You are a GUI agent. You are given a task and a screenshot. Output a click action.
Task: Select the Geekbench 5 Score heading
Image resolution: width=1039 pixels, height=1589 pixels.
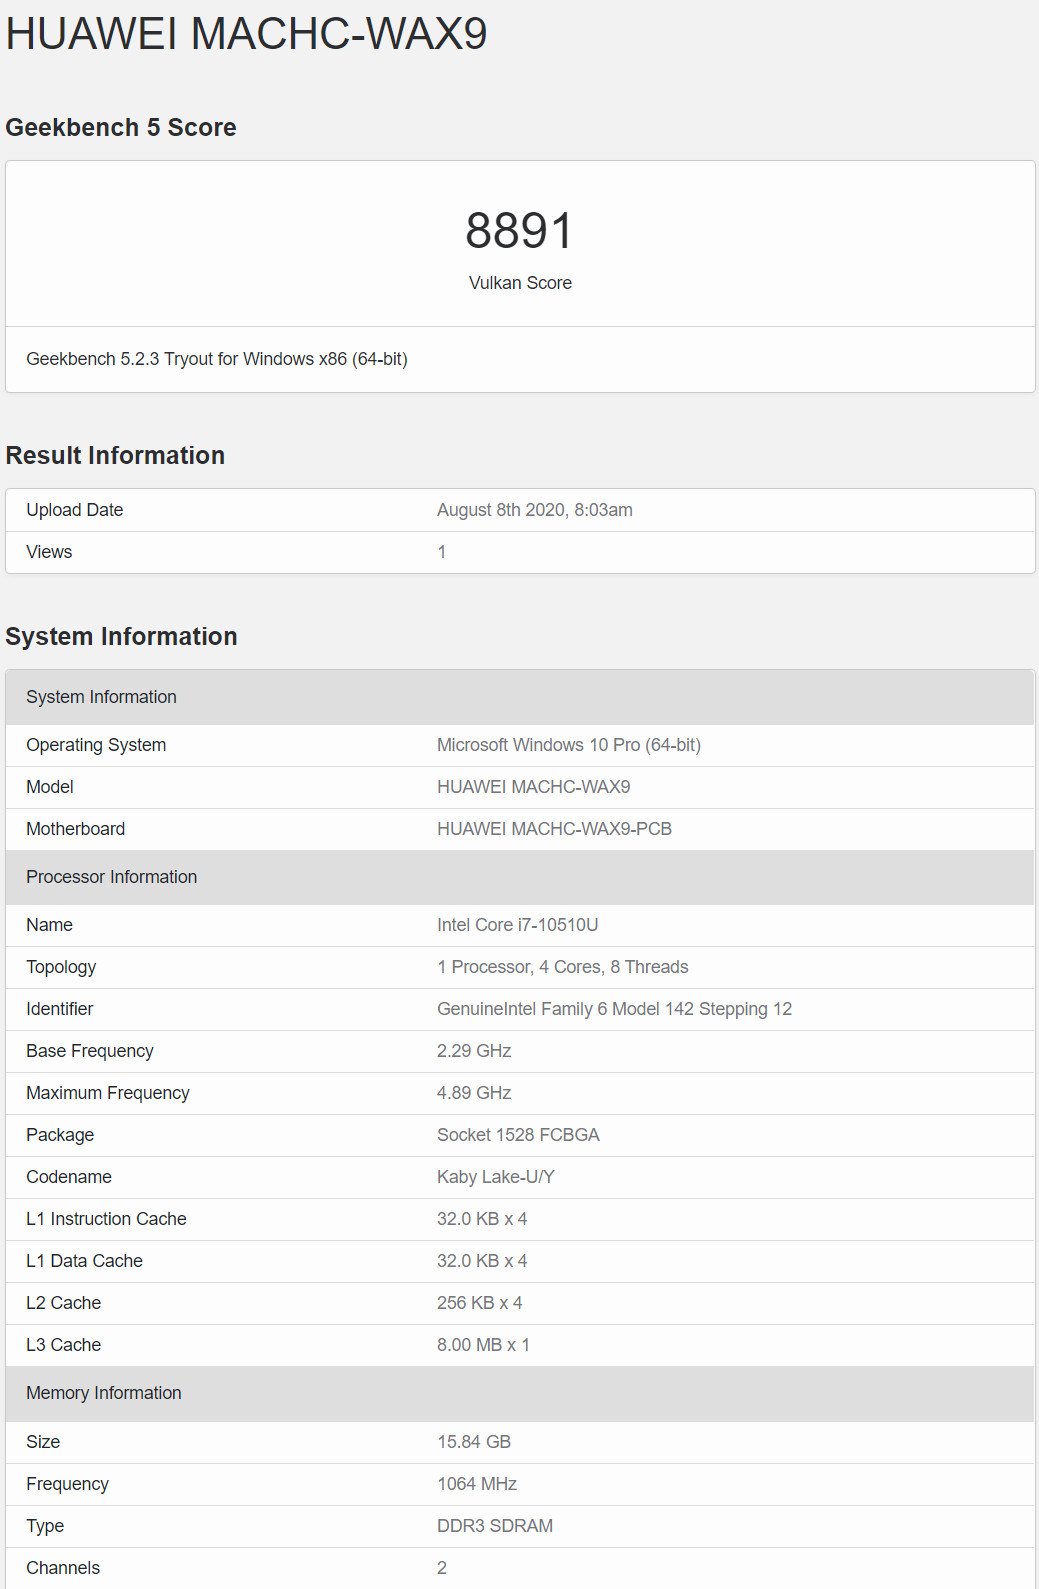click(x=121, y=127)
